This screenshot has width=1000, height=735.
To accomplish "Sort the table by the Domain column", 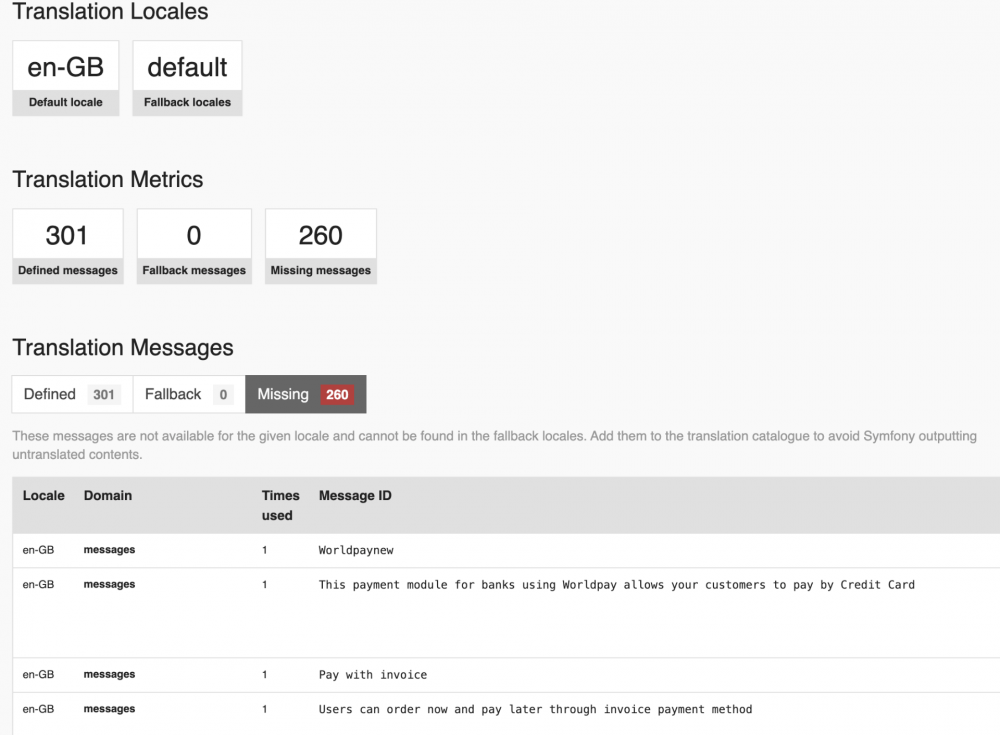I will pyautogui.click(x=108, y=495).
